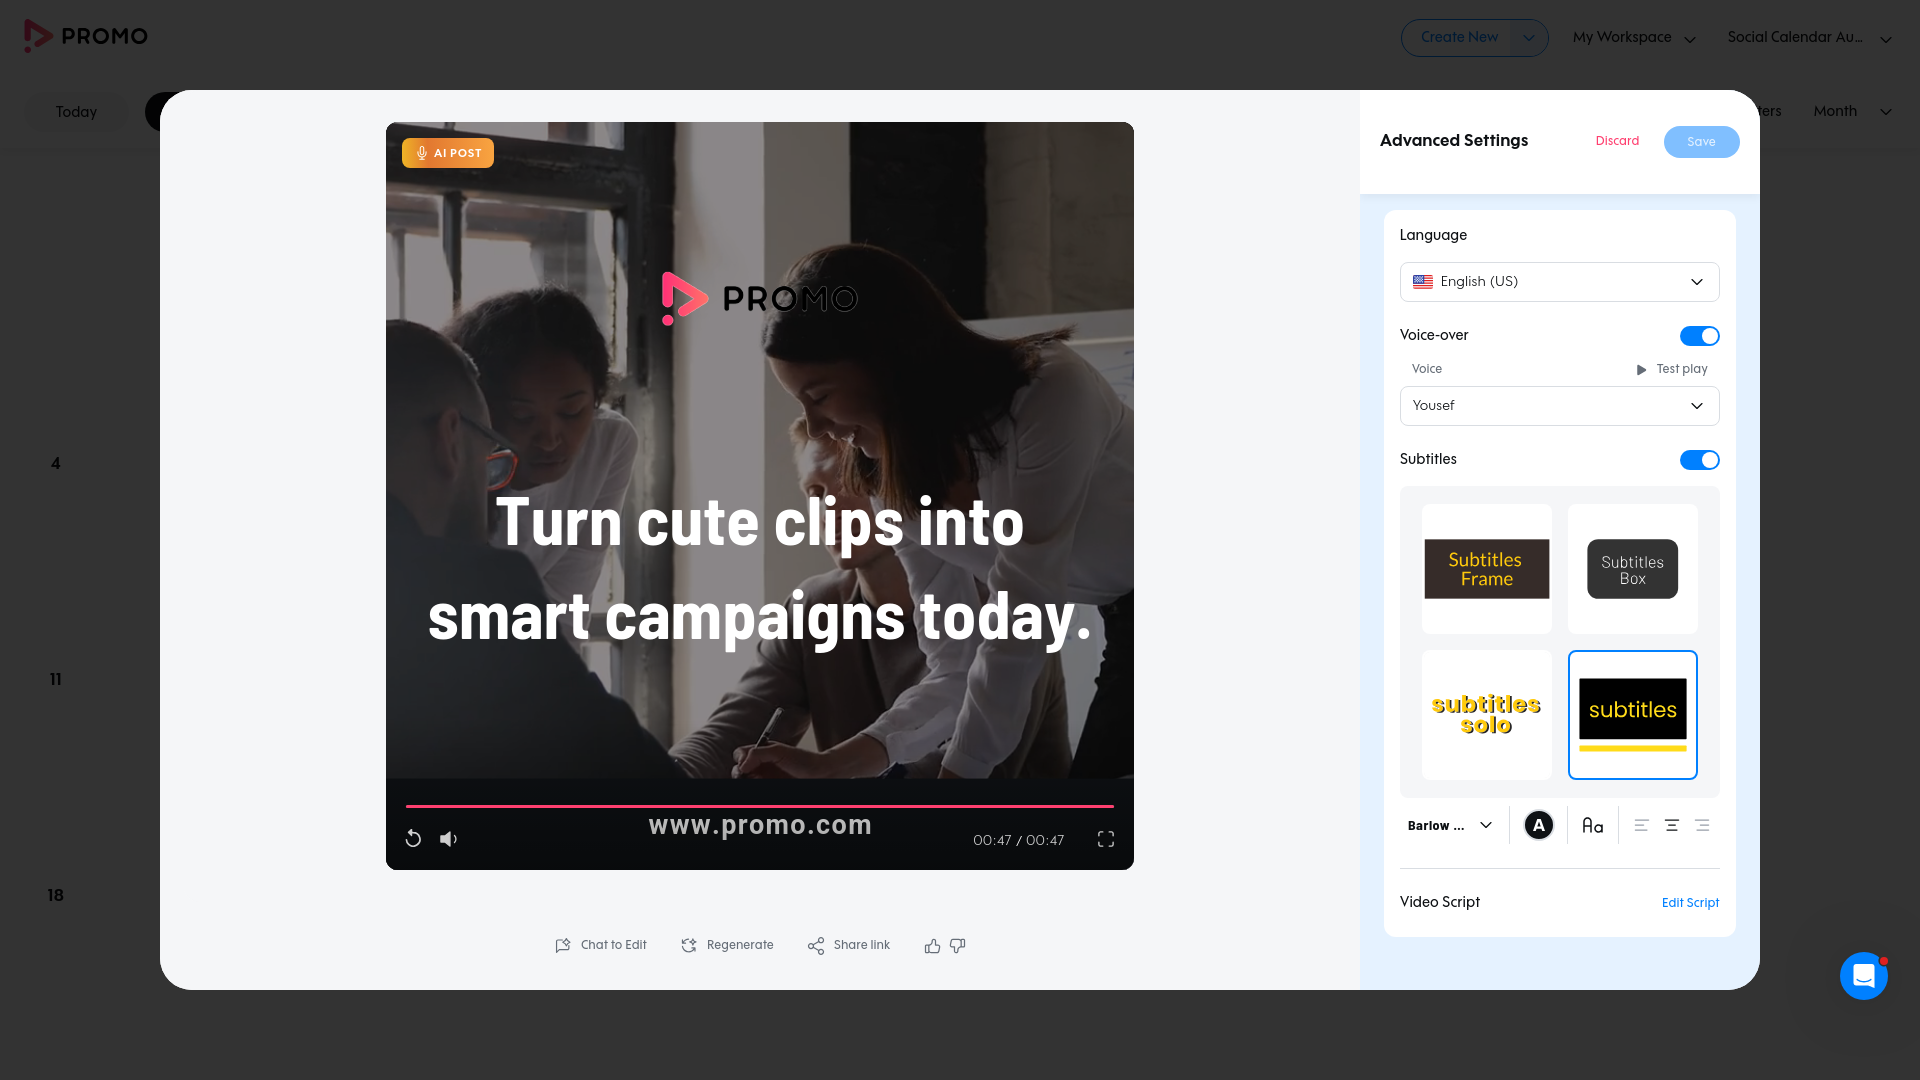The image size is (1920, 1080).
Task: Select the subtitles solo style
Action: [1487, 715]
